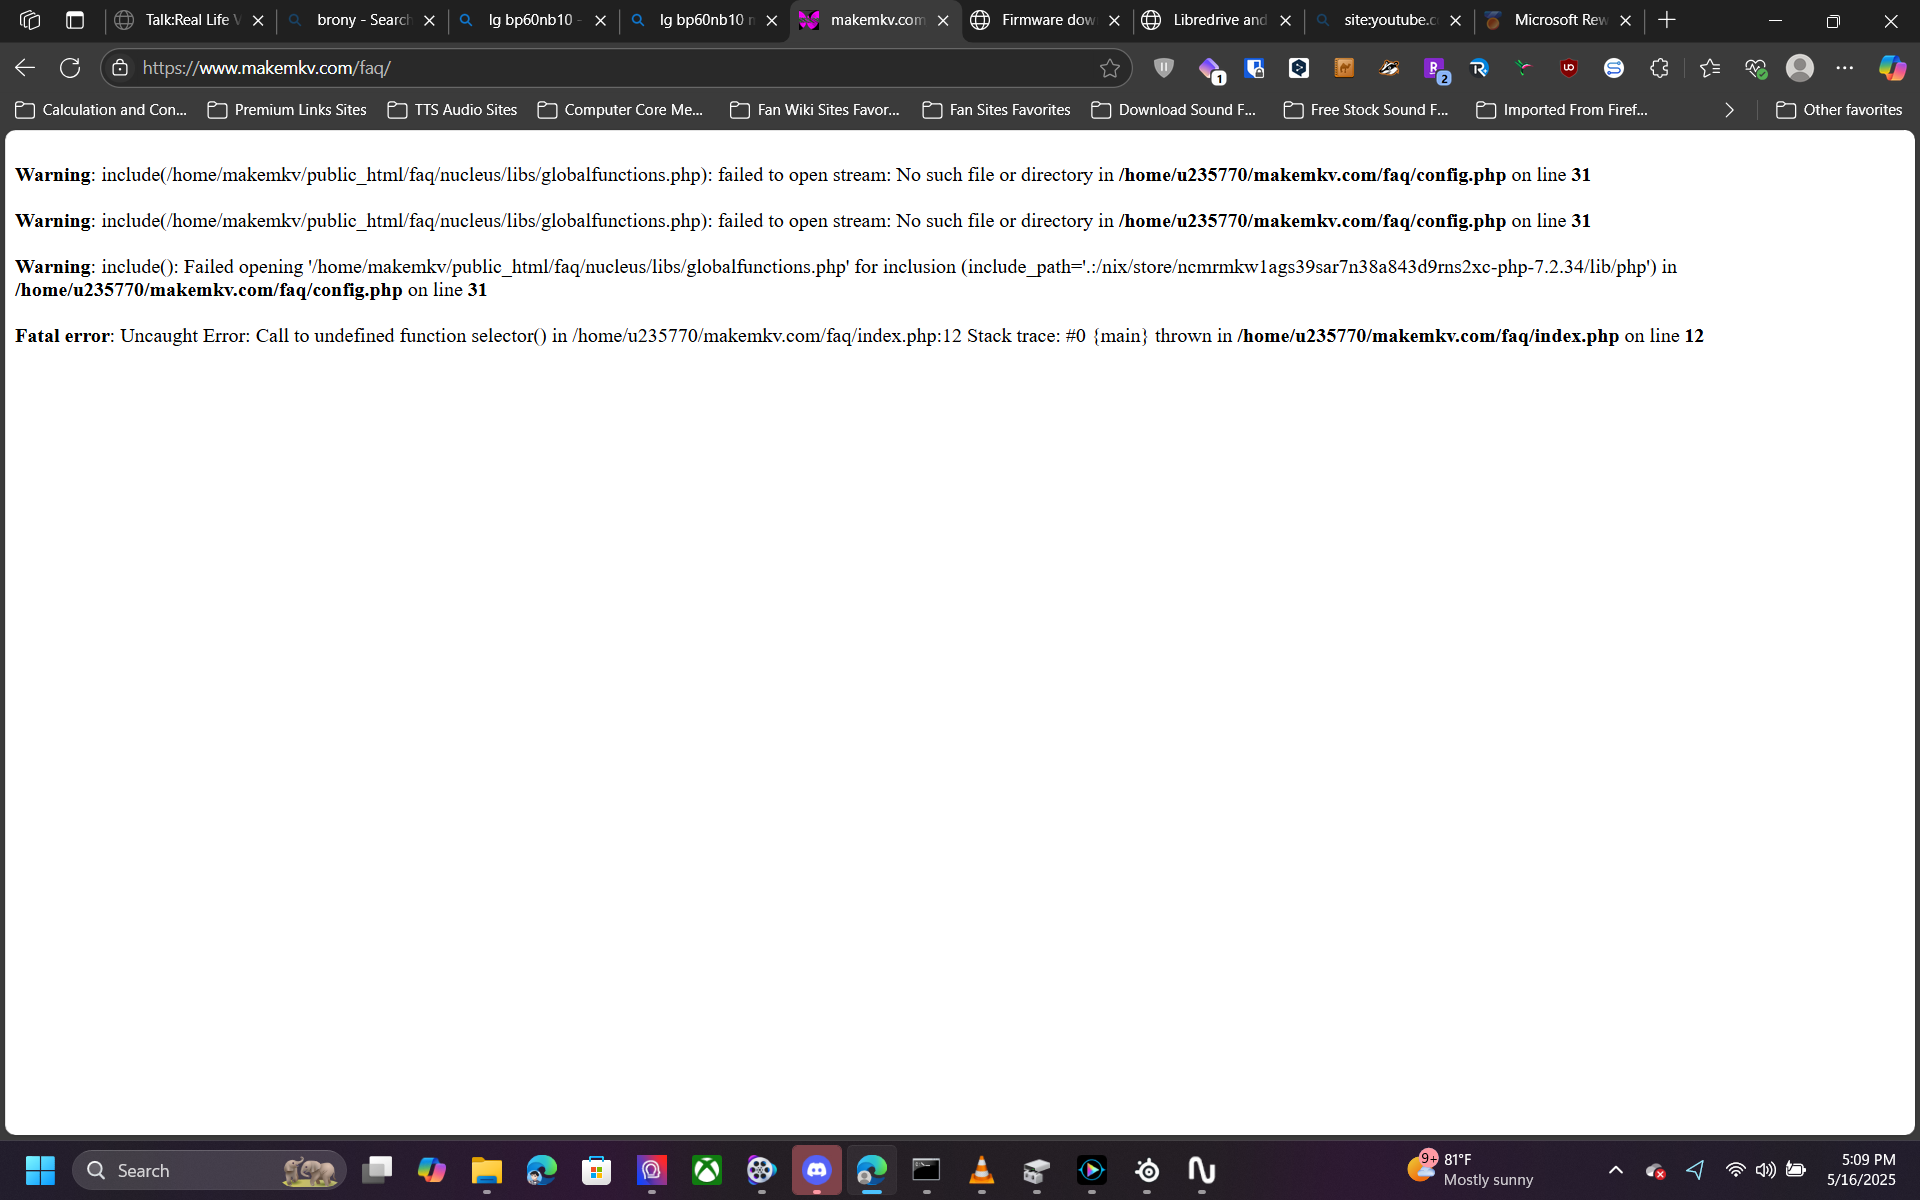The height and width of the screenshot is (1200, 1920).
Task: Open Computer Core Me... favorites folder
Action: coord(620,110)
